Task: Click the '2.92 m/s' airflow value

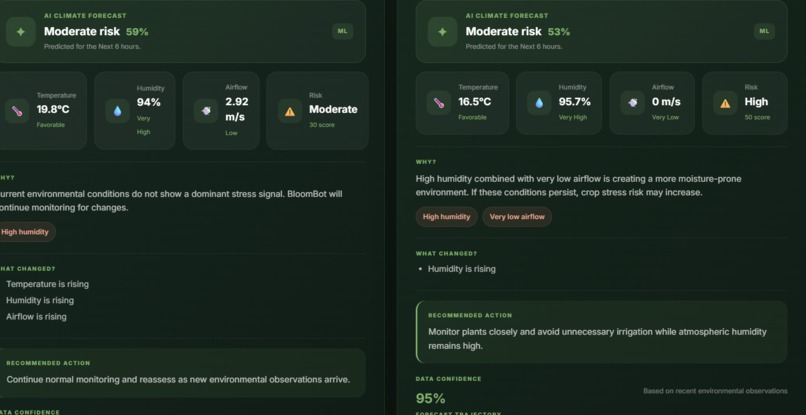Action: (236, 109)
